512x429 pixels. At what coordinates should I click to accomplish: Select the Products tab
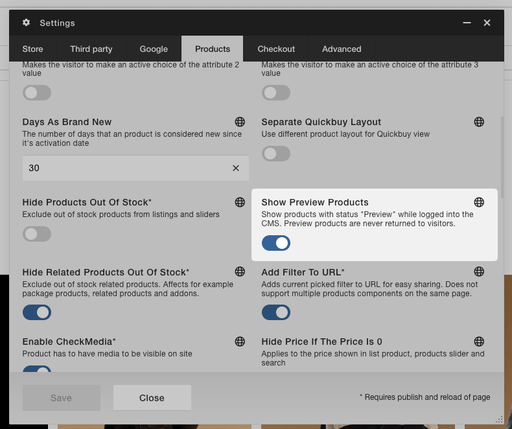pos(212,49)
